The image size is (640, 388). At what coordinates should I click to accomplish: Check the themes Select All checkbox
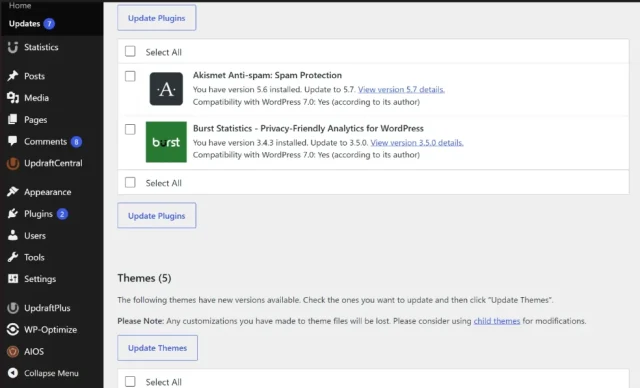click(130, 381)
